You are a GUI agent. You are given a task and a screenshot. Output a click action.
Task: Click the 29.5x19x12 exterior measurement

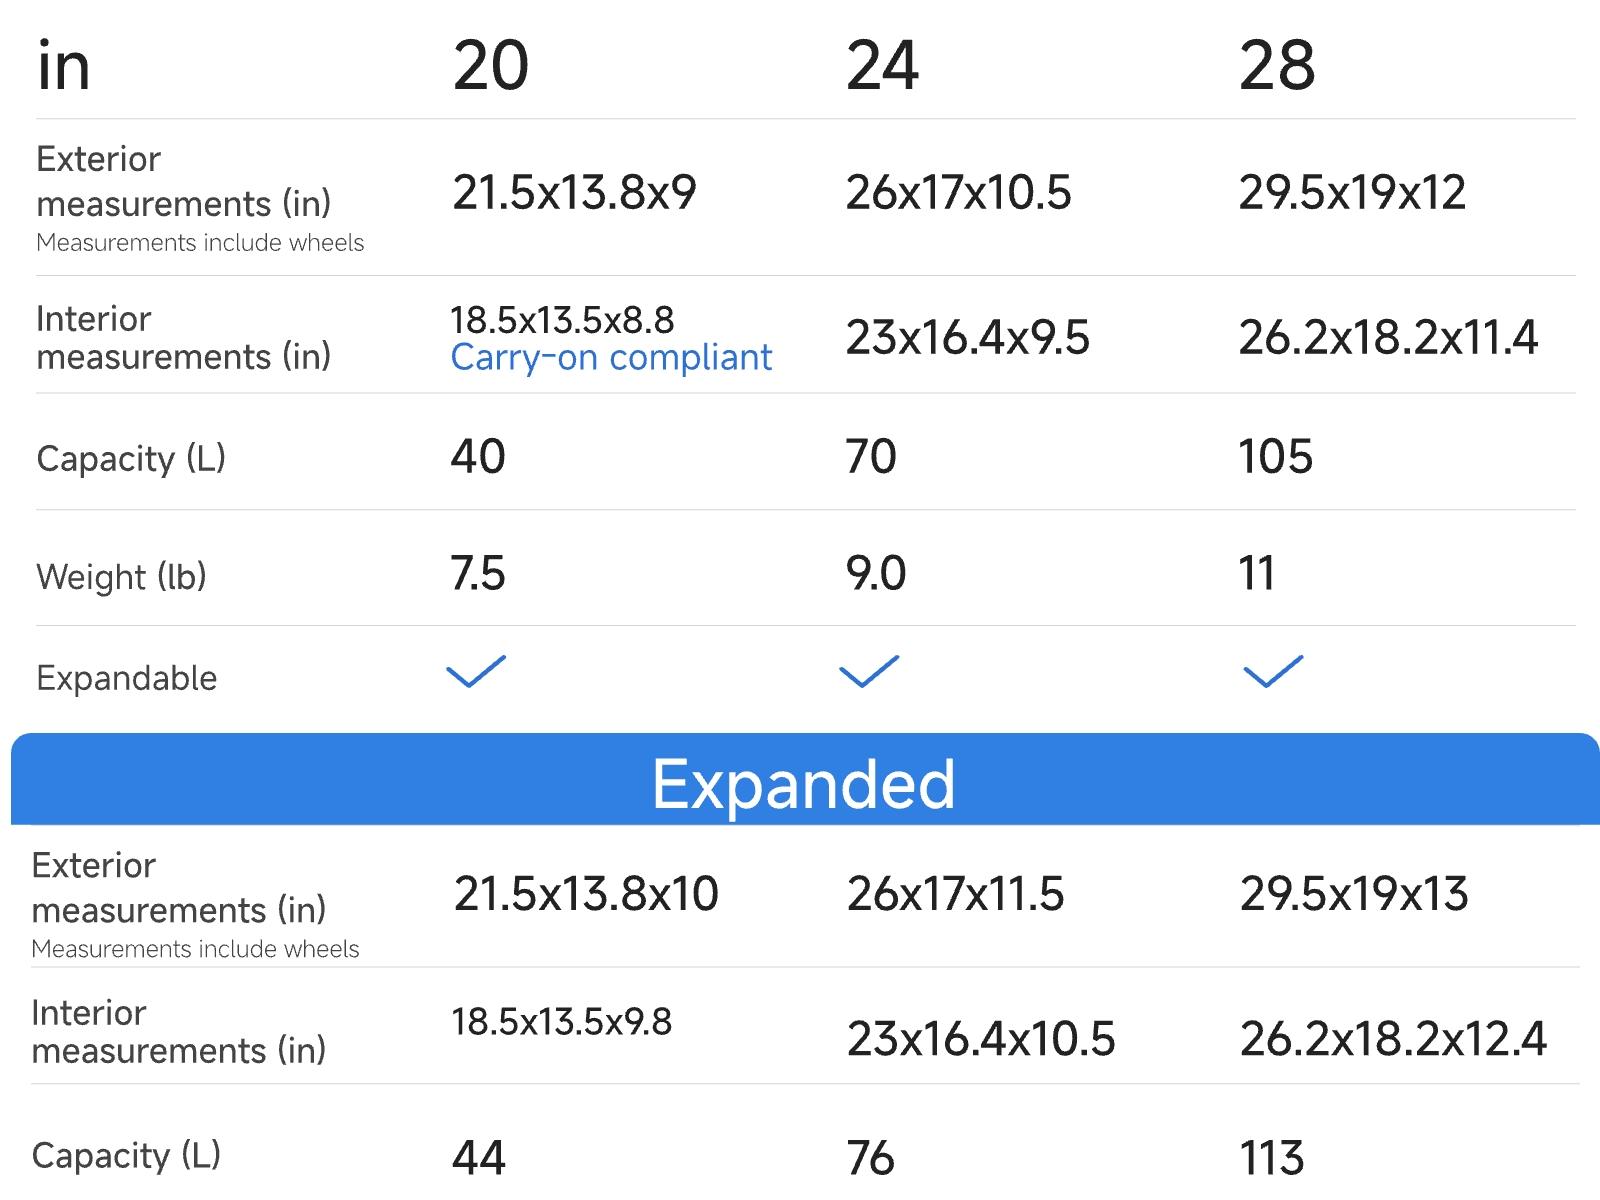[x=1352, y=192]
